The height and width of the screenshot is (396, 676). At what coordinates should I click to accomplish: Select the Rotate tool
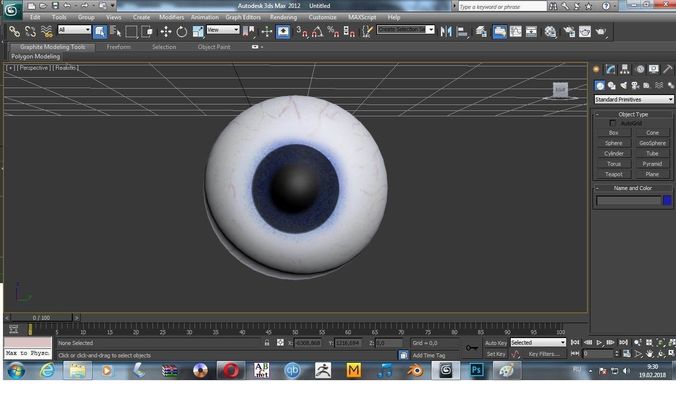pos(182,31)
